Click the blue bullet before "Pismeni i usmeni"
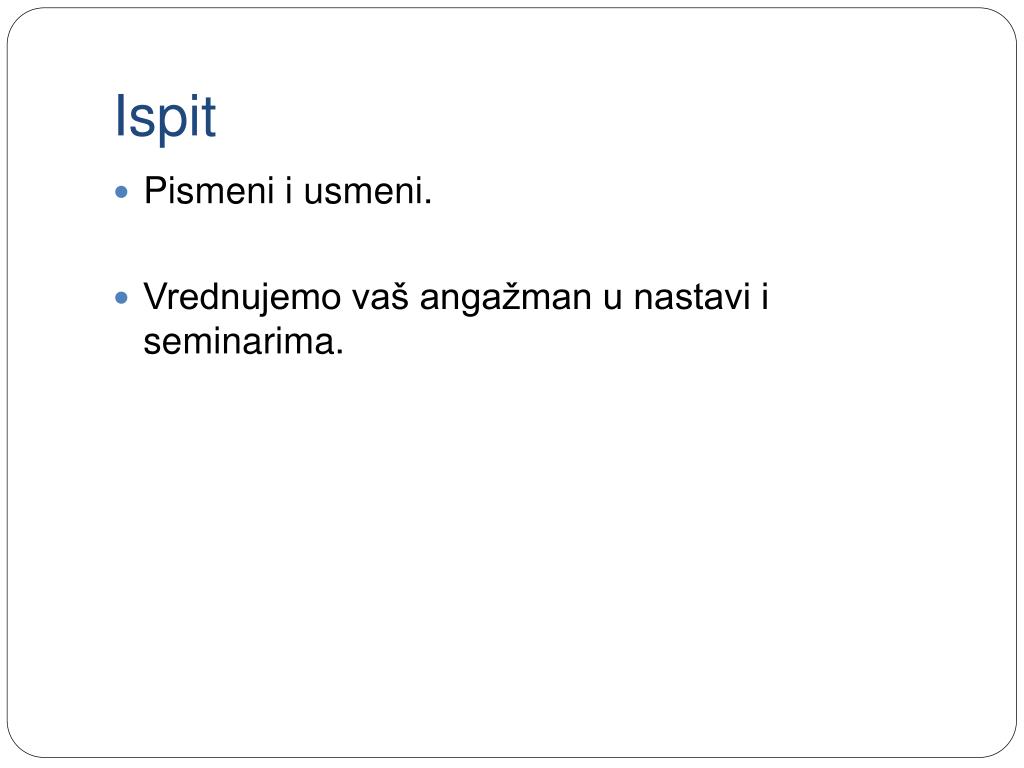 pos(121,192)
